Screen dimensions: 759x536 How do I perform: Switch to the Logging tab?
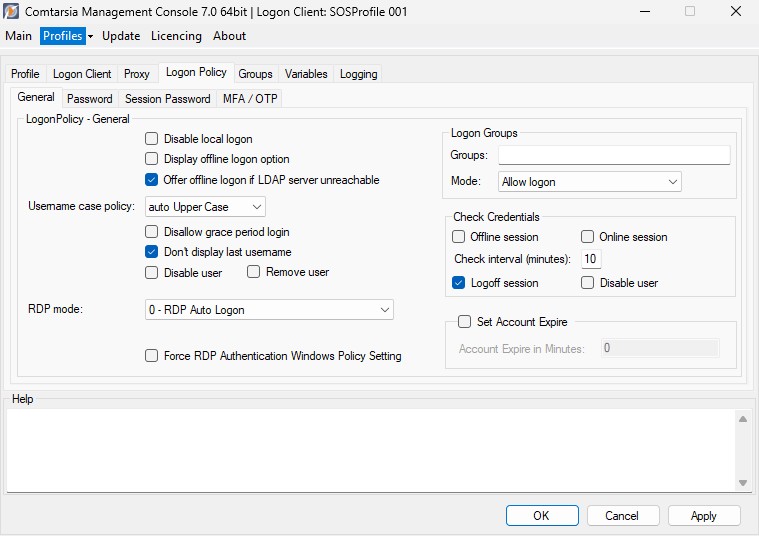358,74
